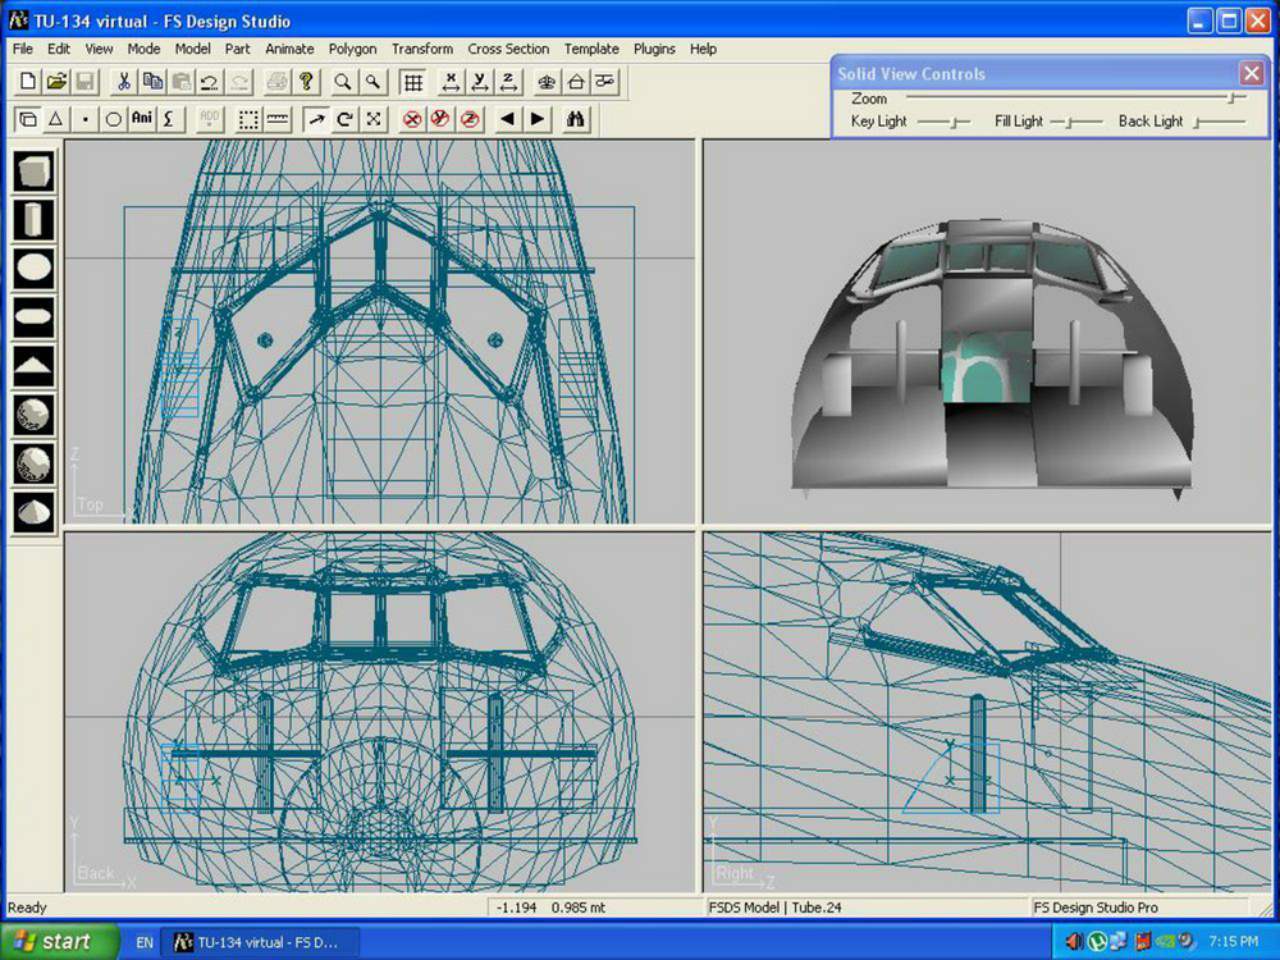Viewport: 1280px width, 960px height.
Task: Open the Plugins menu
Action: point(654,48)
